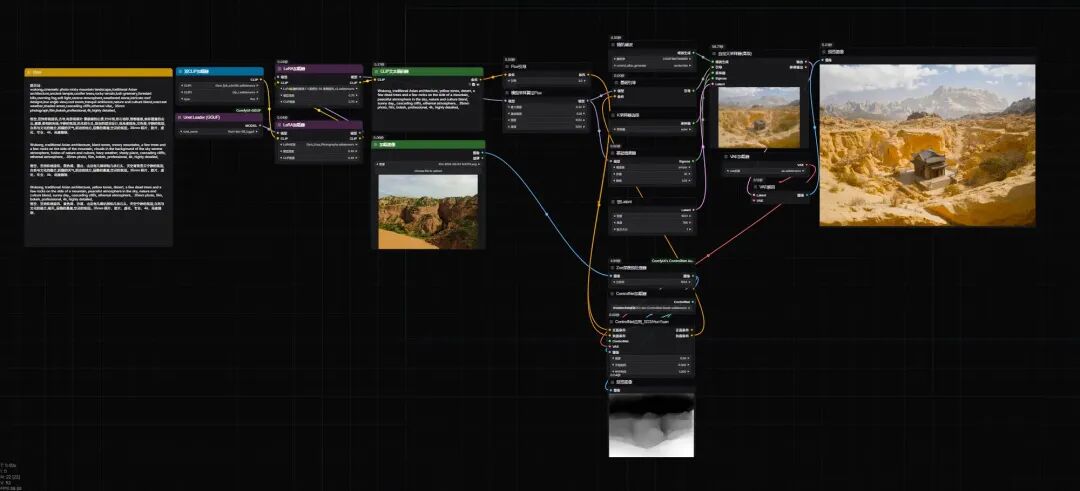The image size is (1080, 491).
Task: Open the sampler_name dropdown in KSampler Select
Action: pyautogui.click(x=652, y=129)
